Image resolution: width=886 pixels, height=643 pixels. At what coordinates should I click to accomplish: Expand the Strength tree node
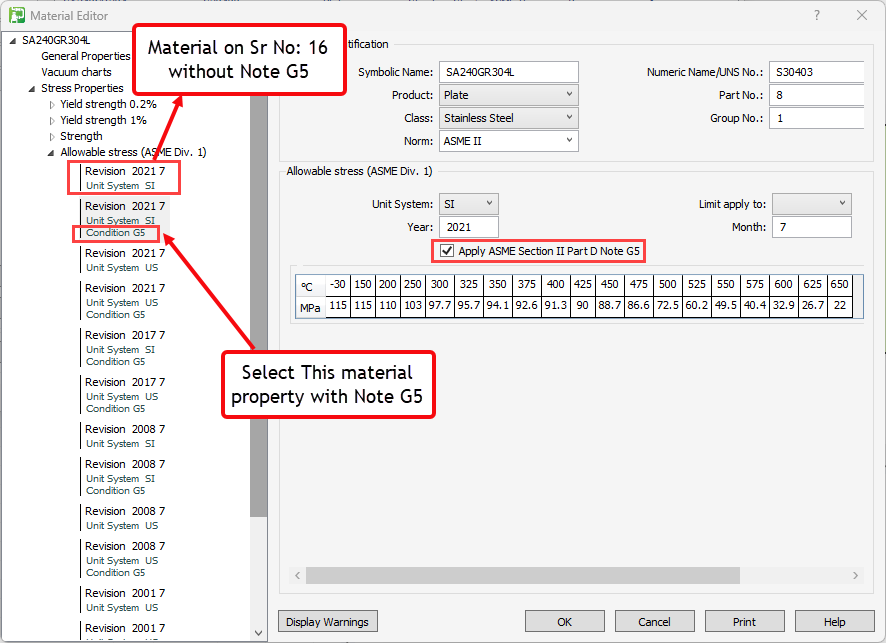tap(52, 136)
